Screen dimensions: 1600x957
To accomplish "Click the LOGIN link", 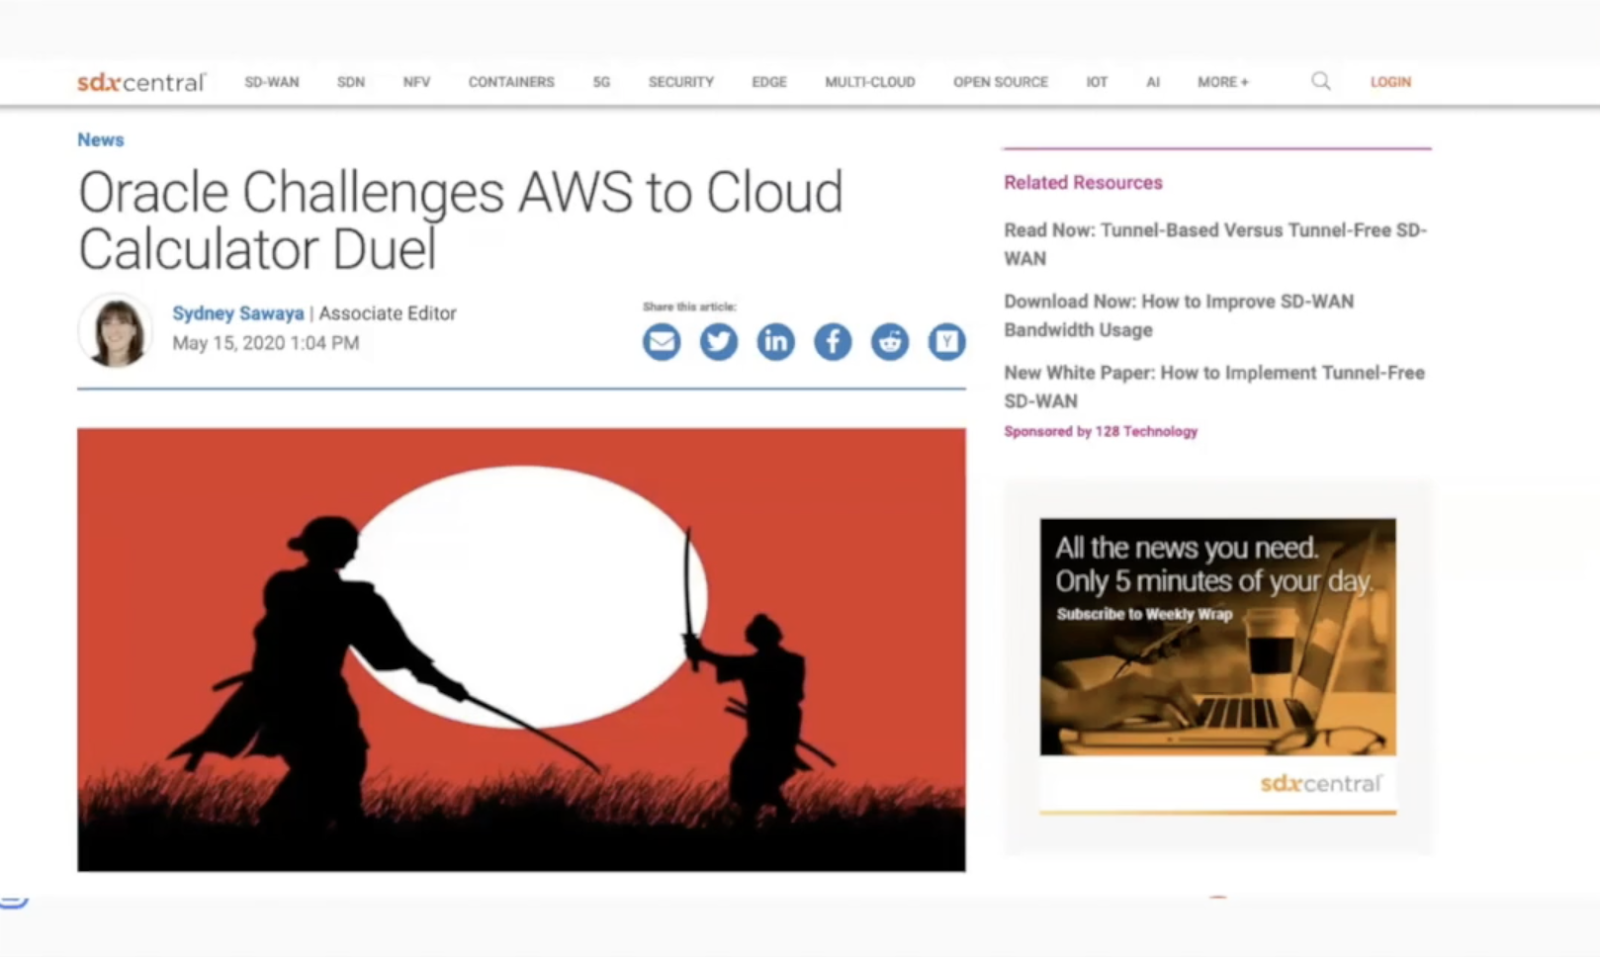I will tap(1391, 82).
